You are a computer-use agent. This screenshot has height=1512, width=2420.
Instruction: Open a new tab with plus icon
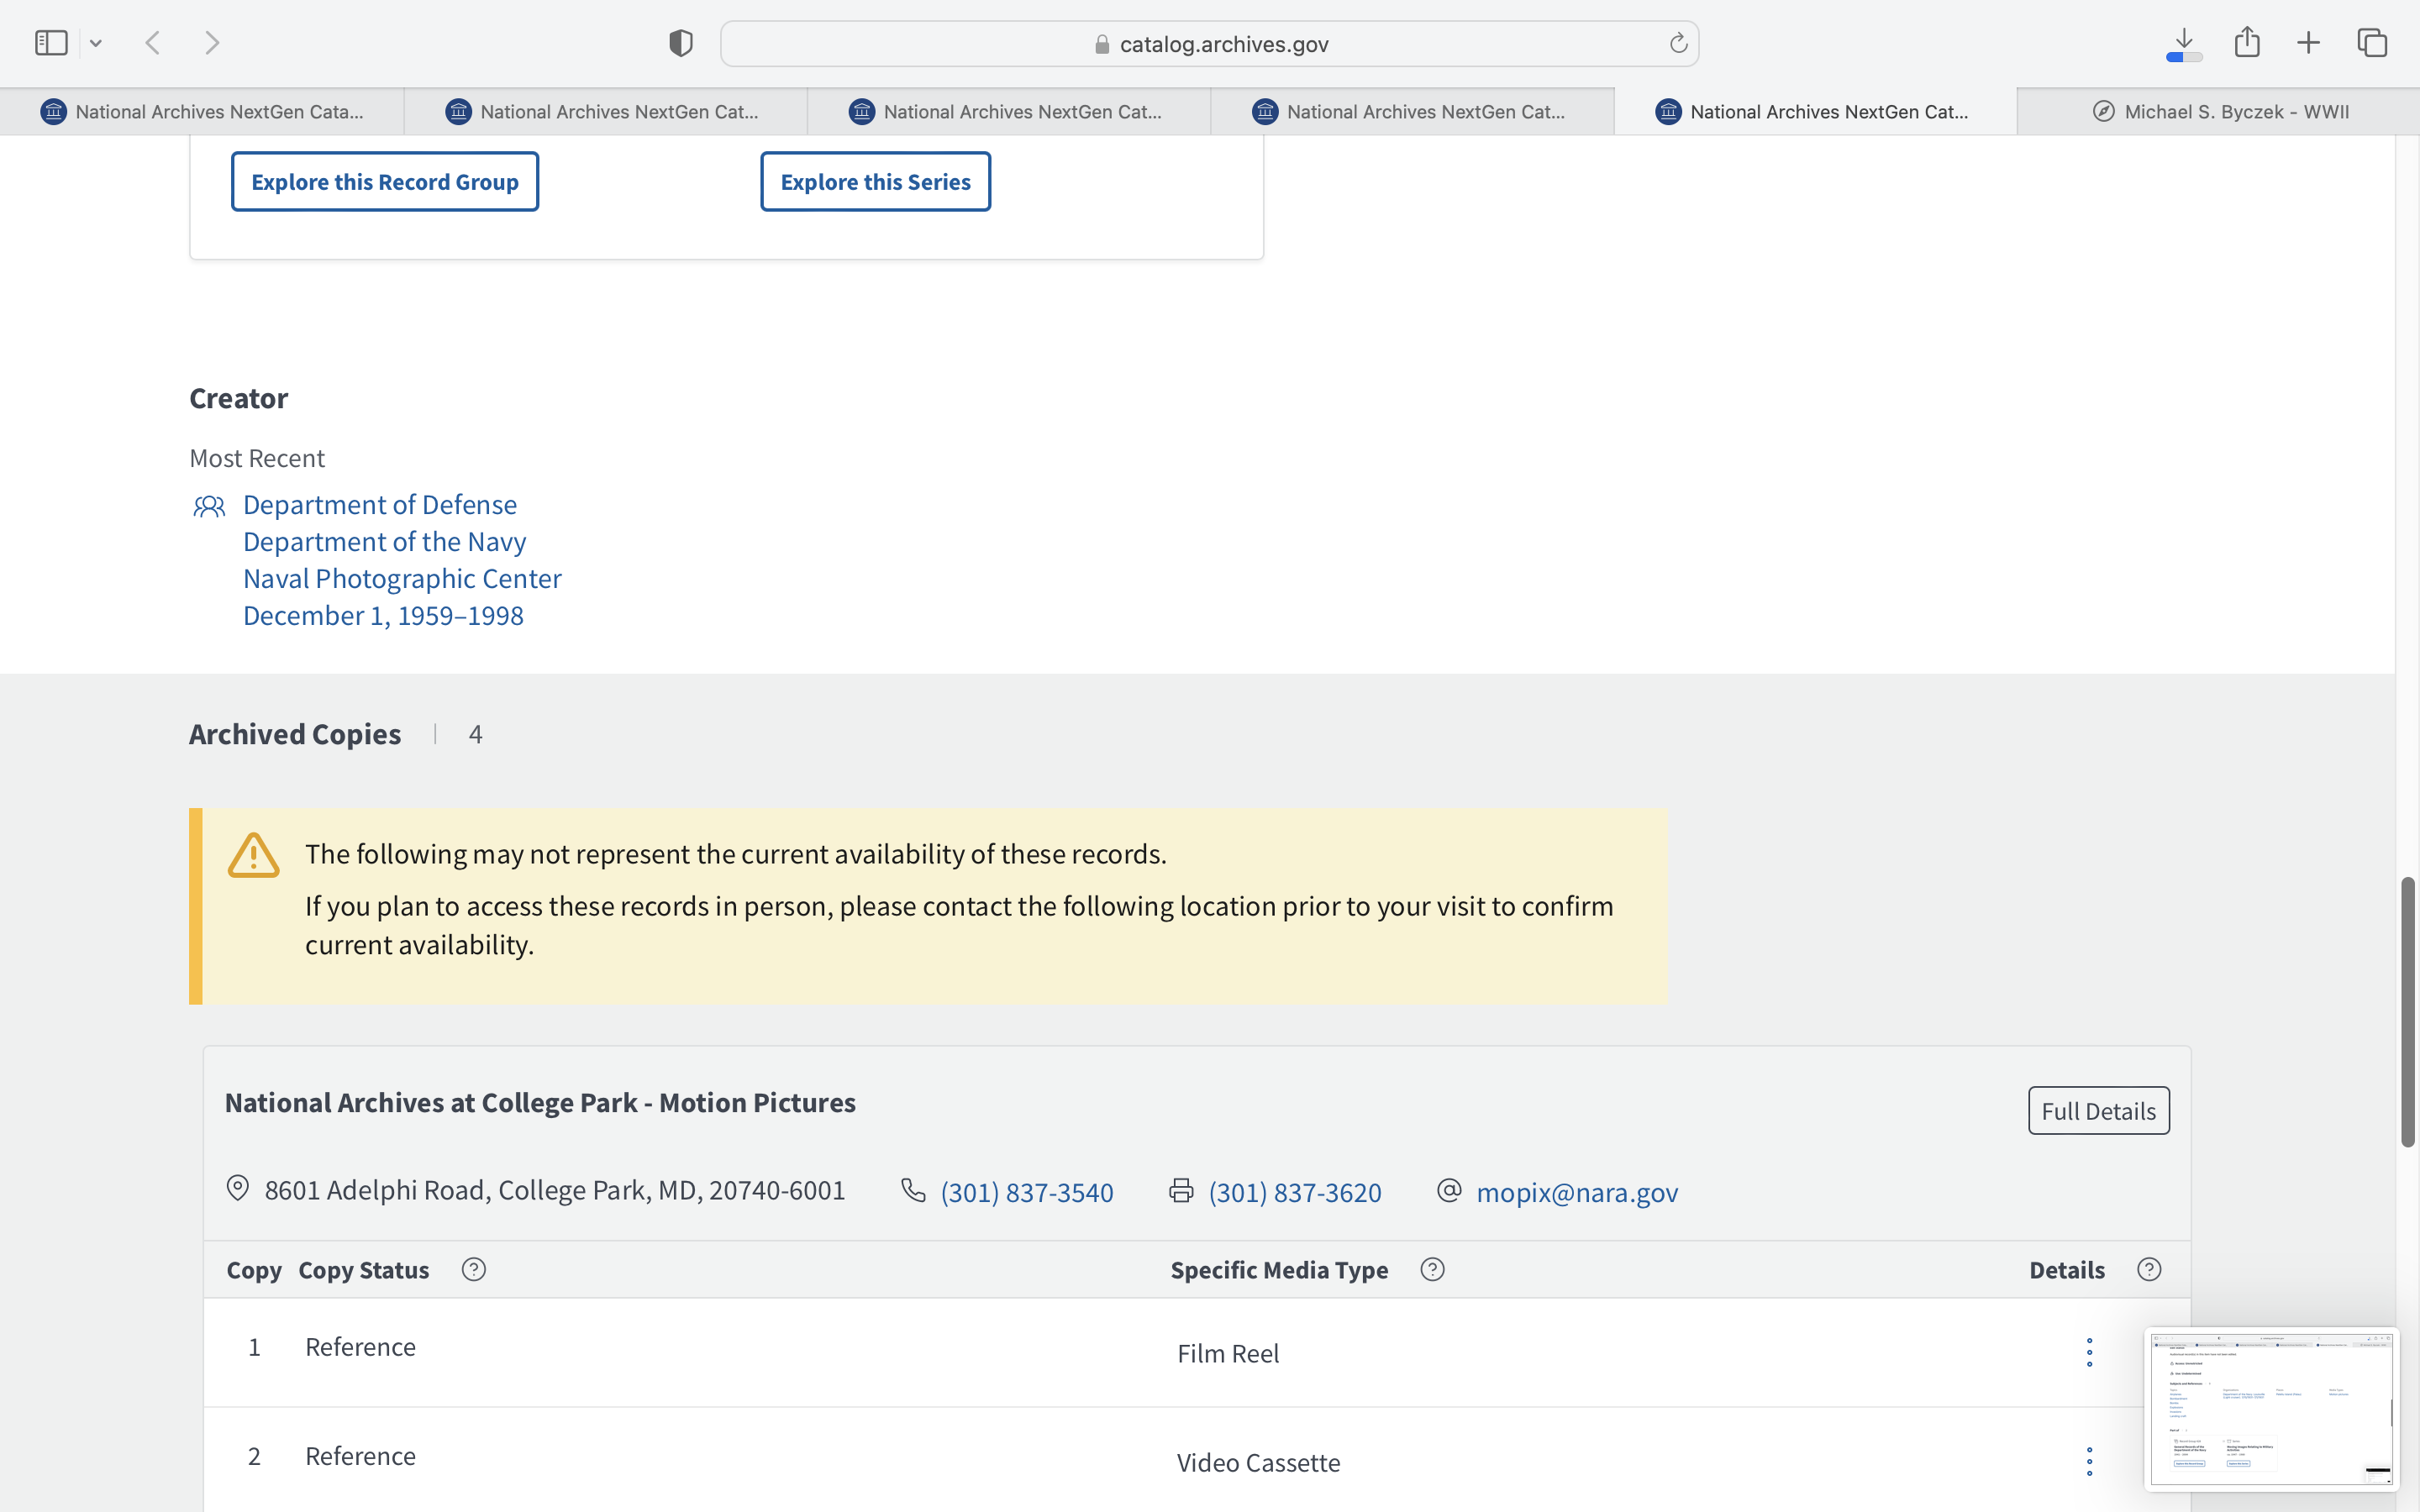pos(2308,43)
